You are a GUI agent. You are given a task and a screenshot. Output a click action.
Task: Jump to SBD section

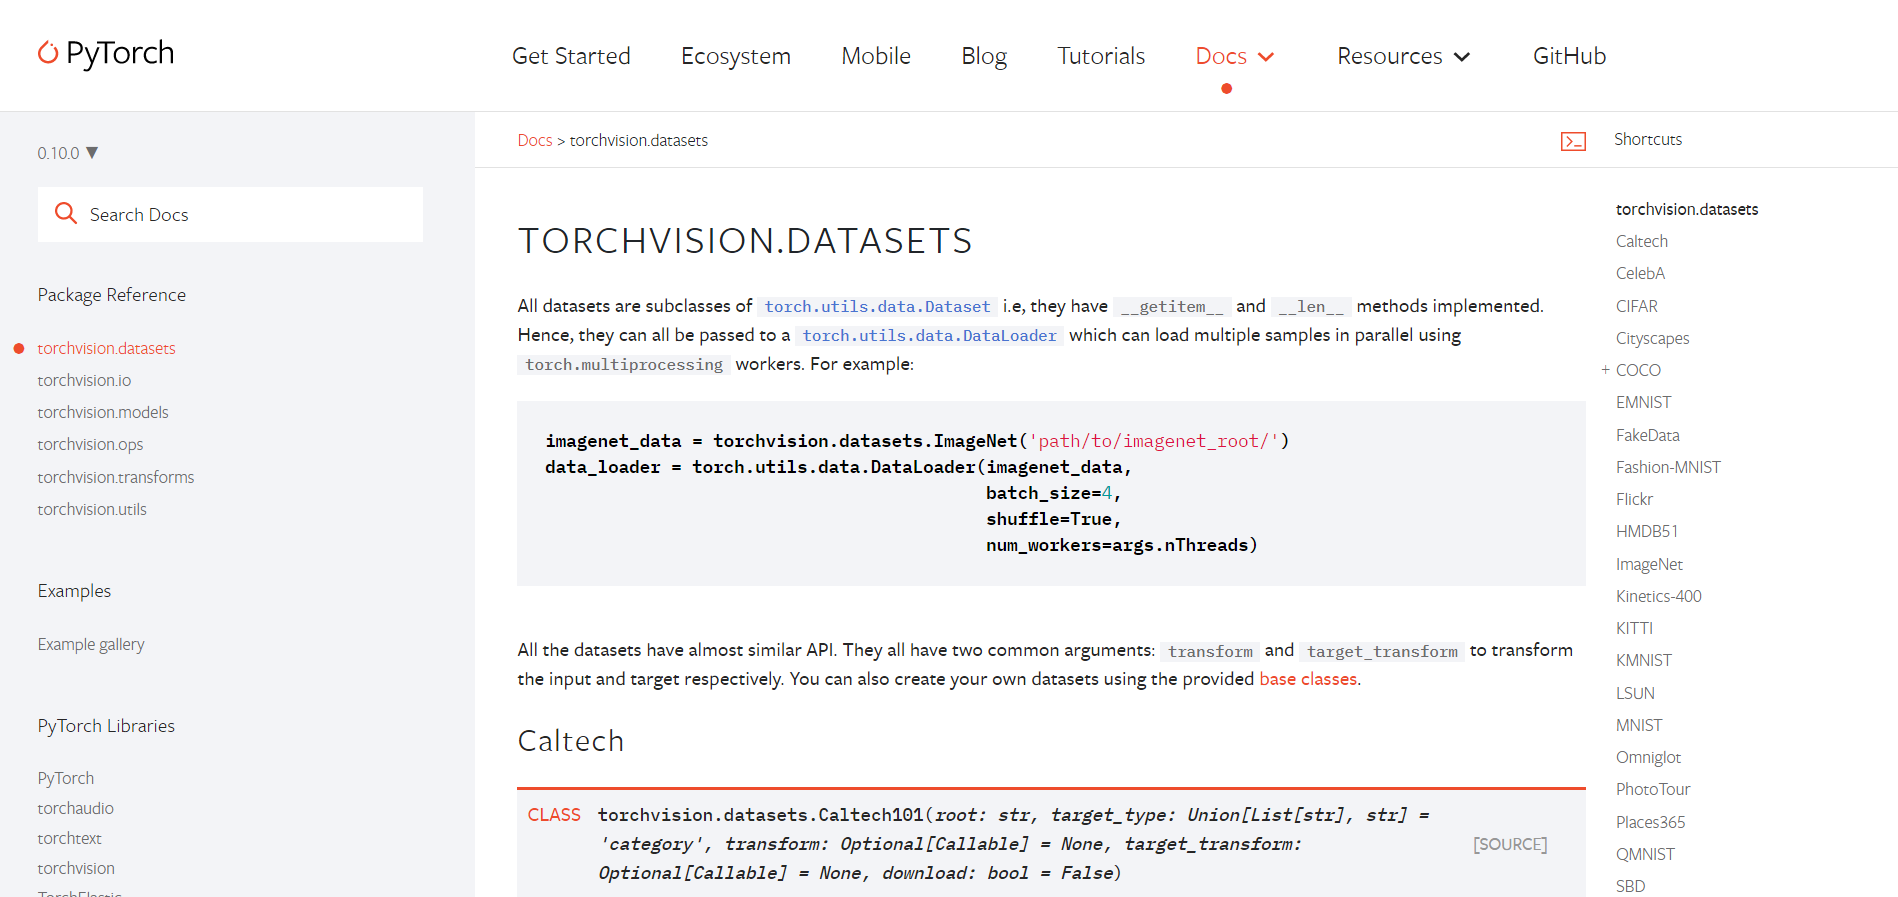point(1630,886)
